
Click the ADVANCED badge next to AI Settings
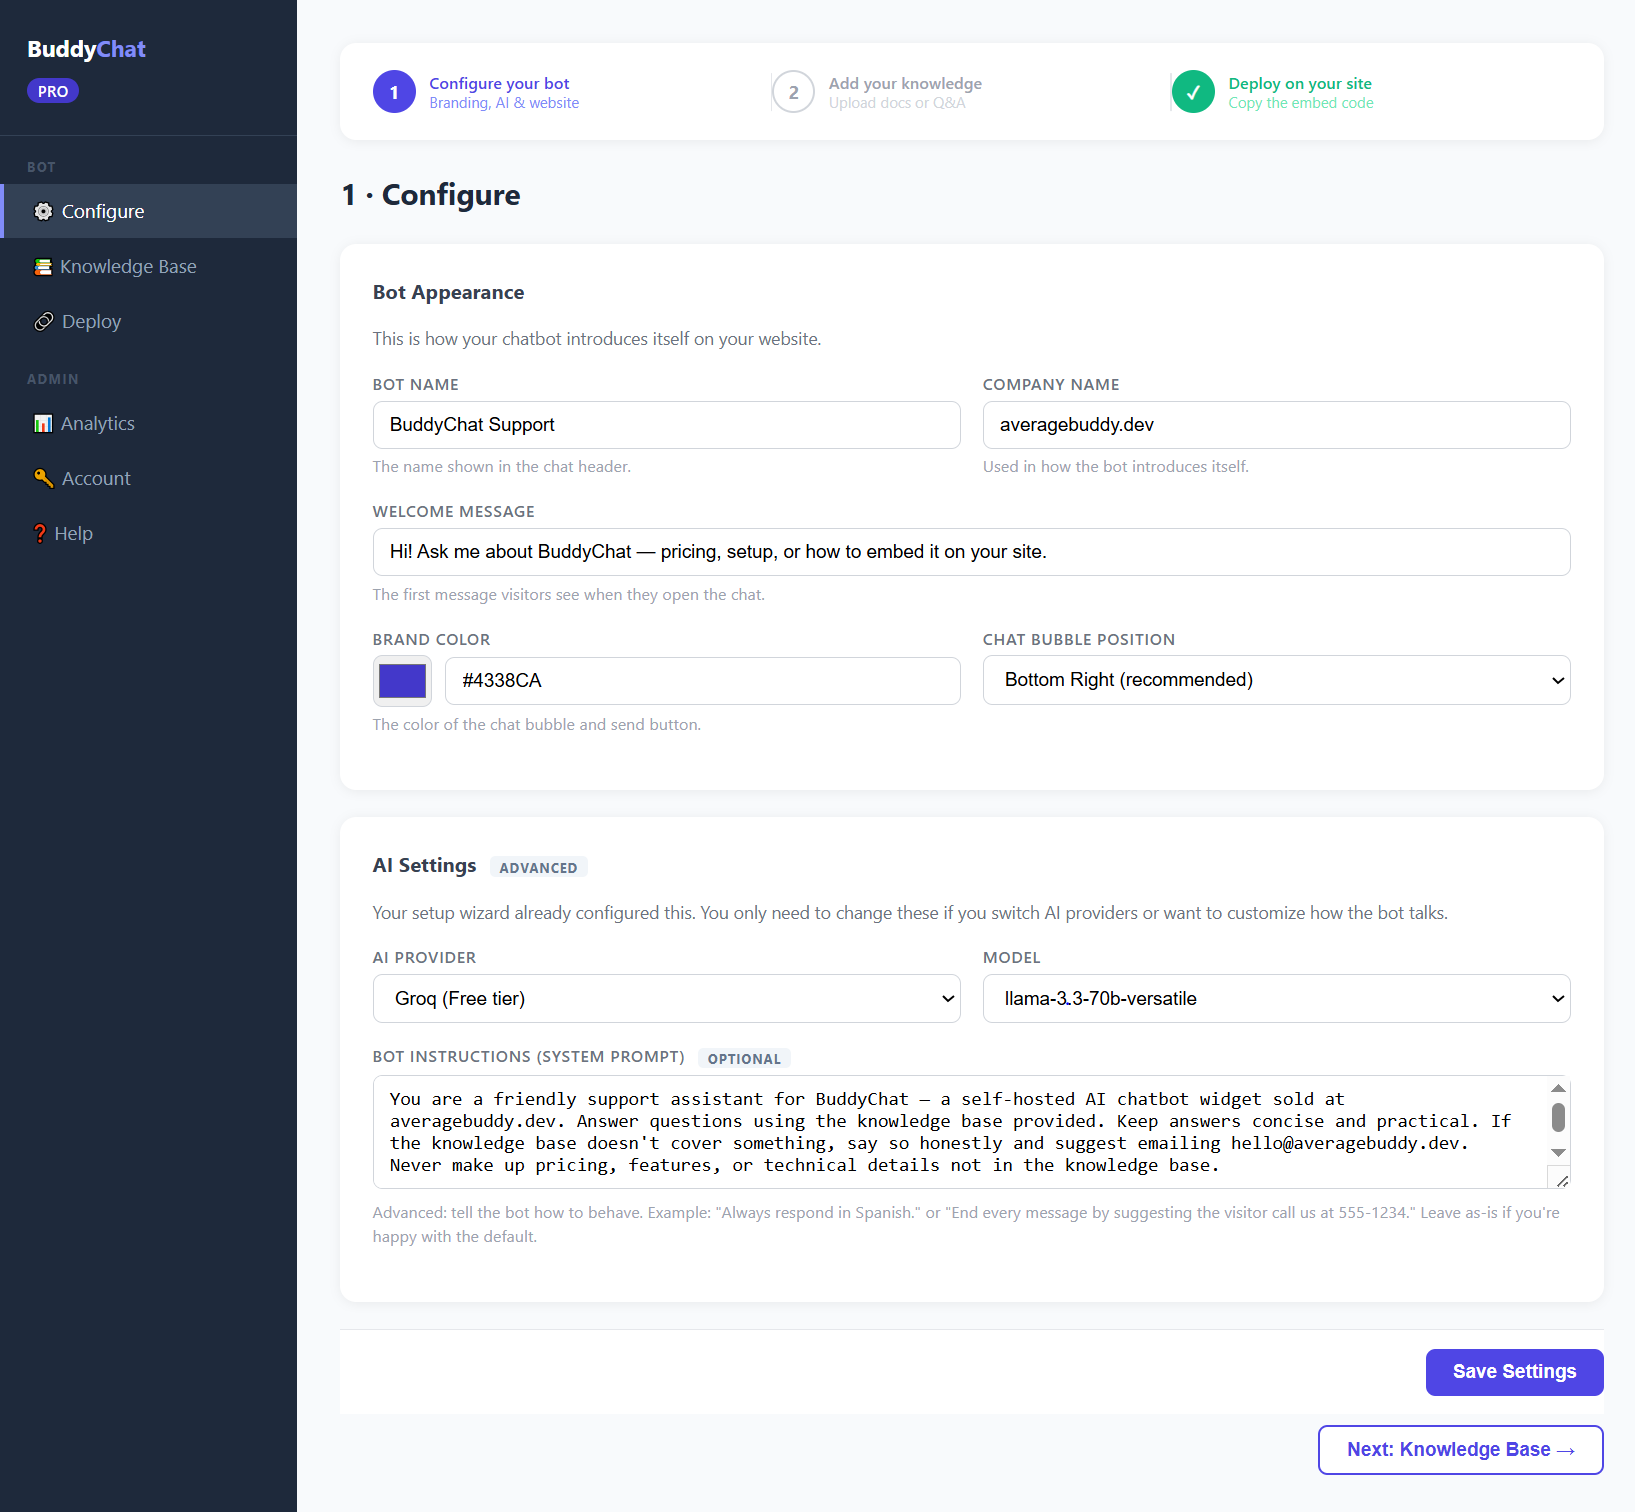538,868
